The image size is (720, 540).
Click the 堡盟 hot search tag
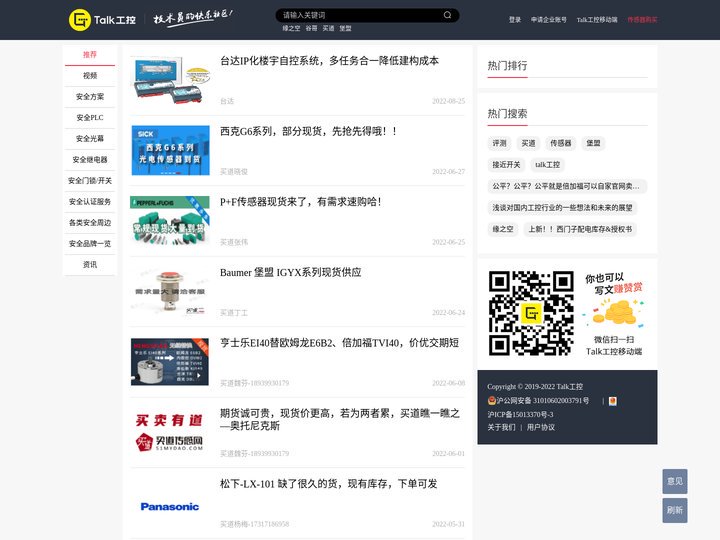click(x=593, y=143)
